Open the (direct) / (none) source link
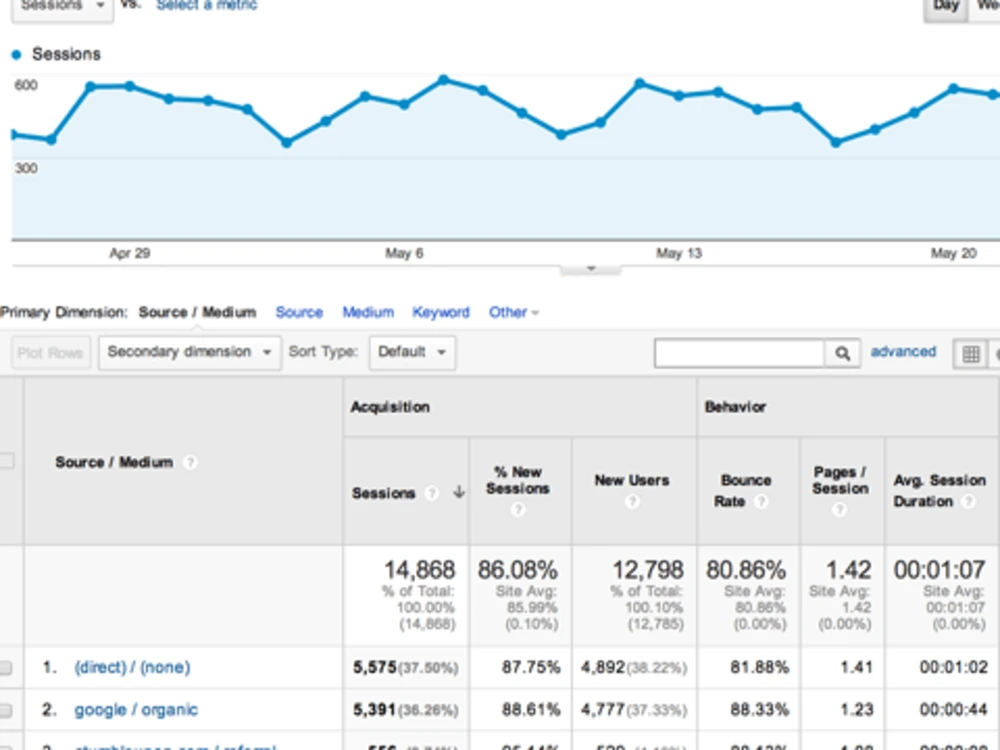The height and width of the screenshot is (750, 1000). point(132,667)
